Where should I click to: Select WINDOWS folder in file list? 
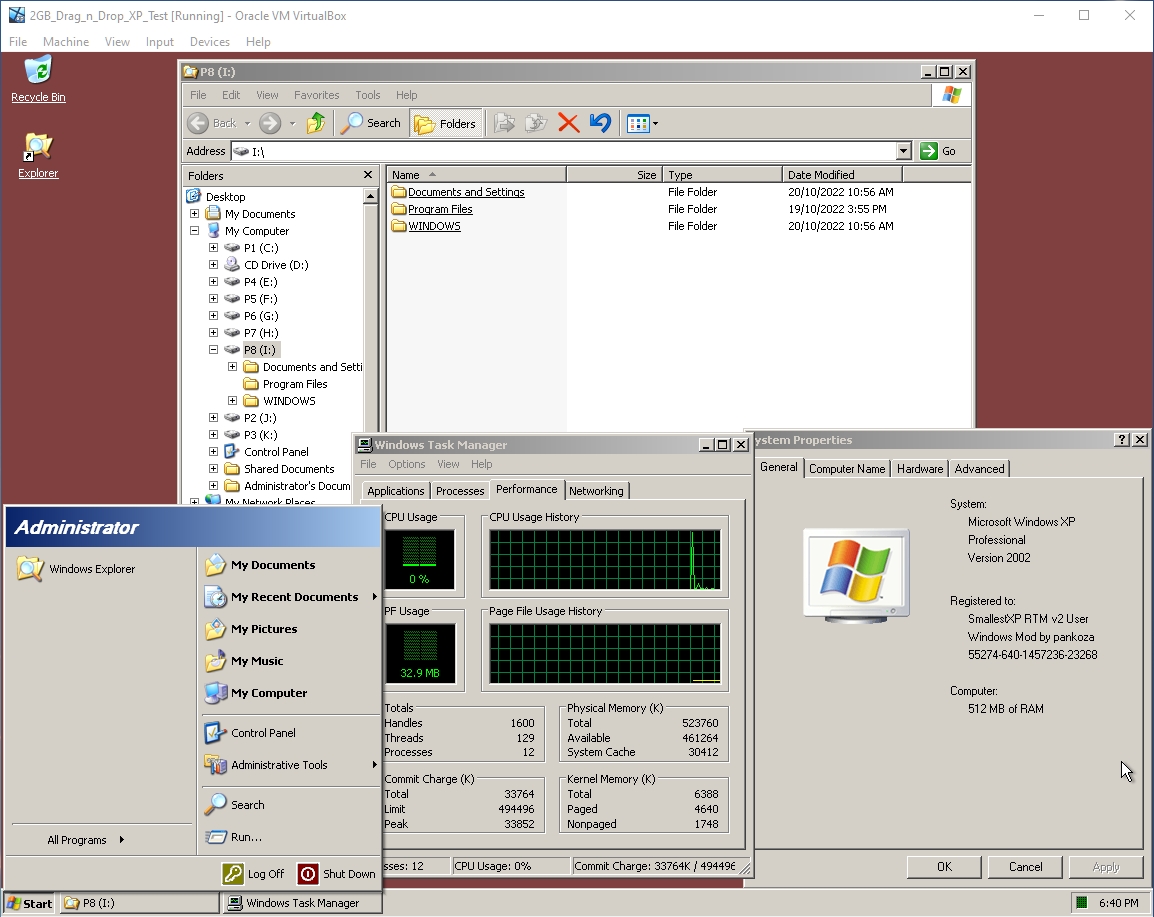434,226
